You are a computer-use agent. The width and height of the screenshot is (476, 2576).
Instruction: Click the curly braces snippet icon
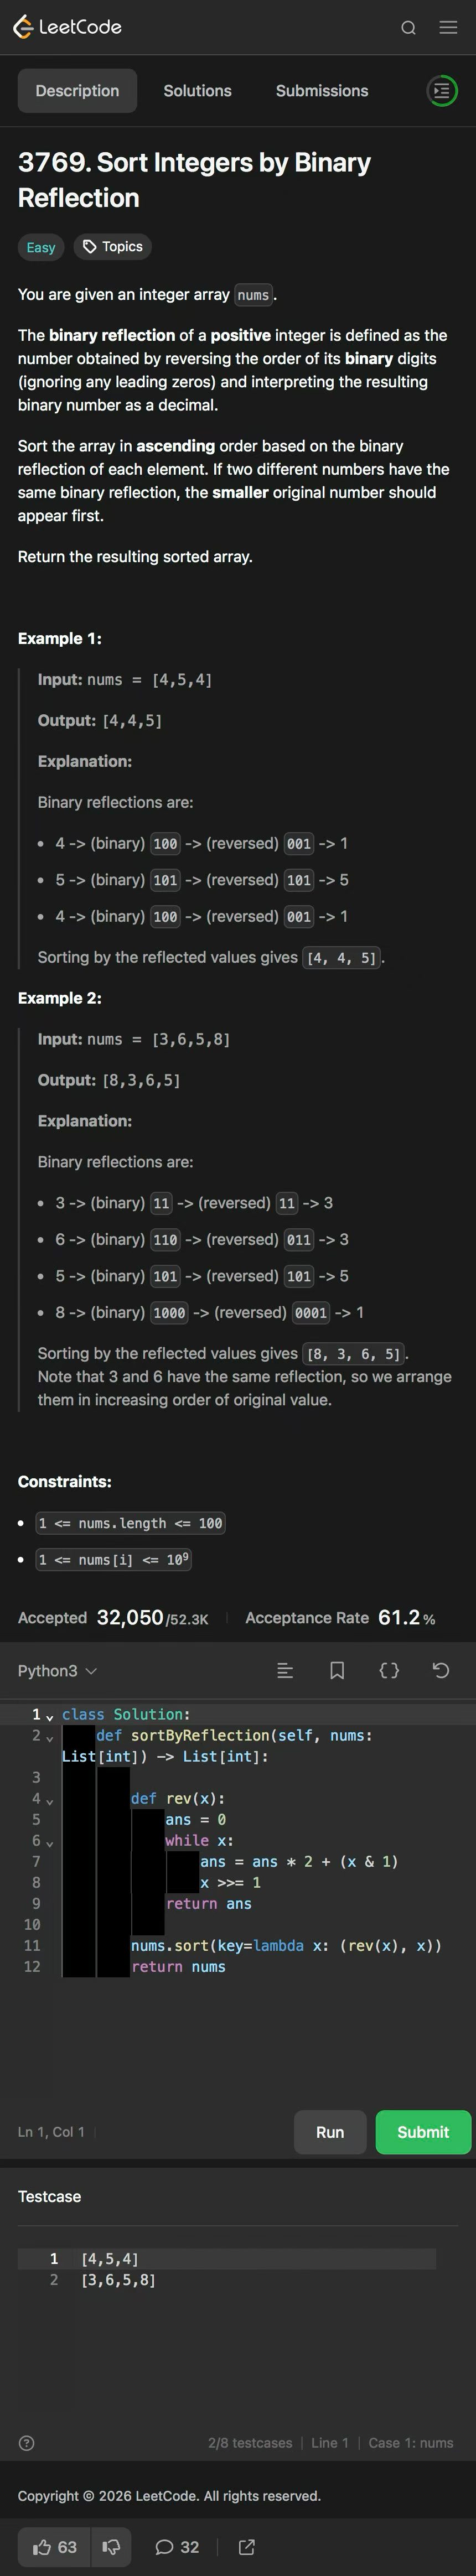click(389, 1671)
